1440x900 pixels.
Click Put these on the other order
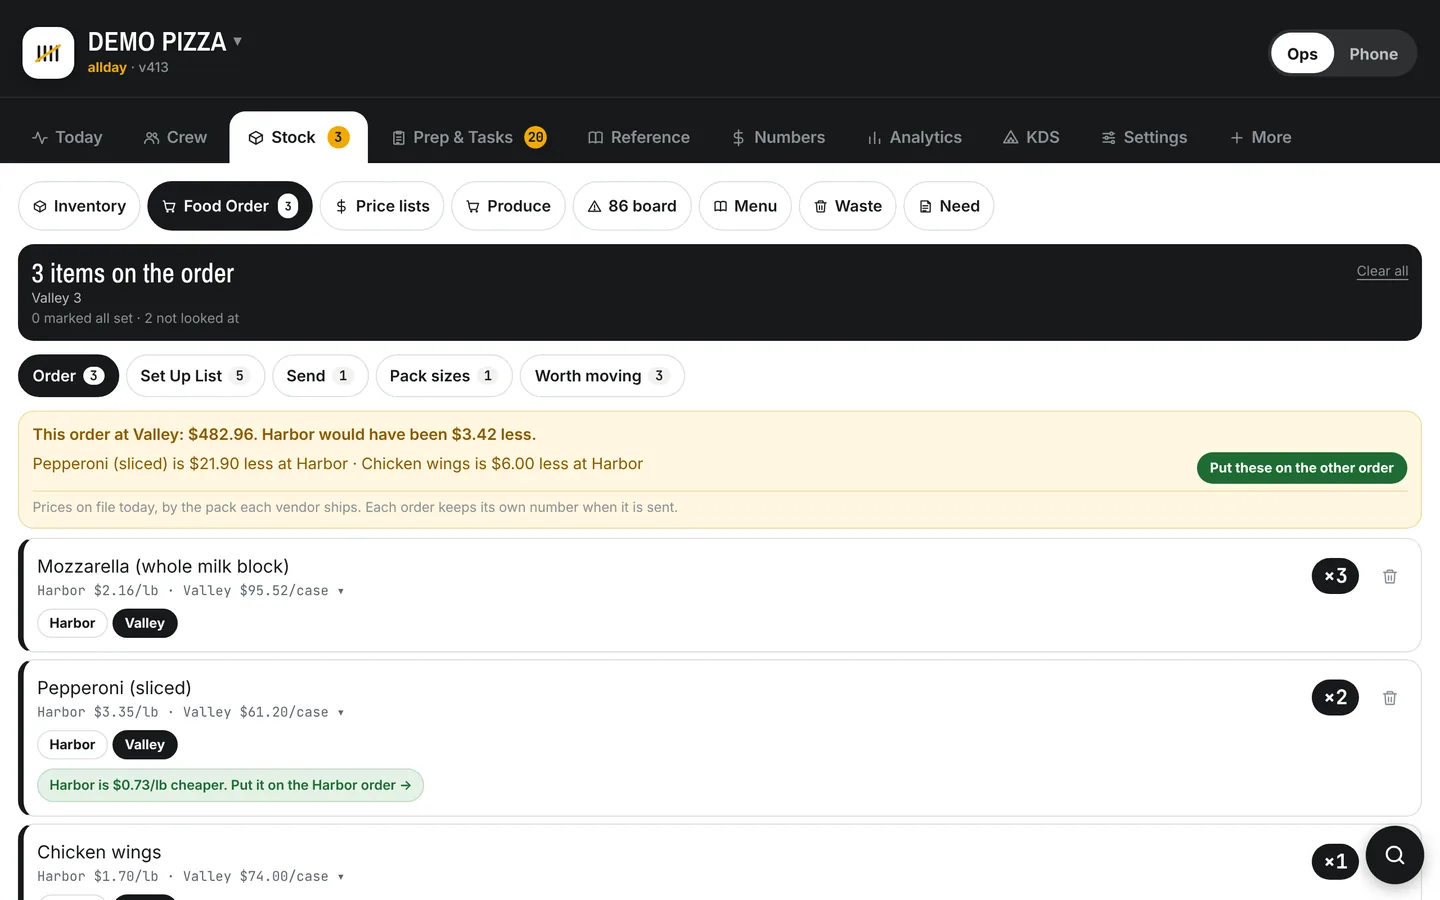click(1301, 468)
